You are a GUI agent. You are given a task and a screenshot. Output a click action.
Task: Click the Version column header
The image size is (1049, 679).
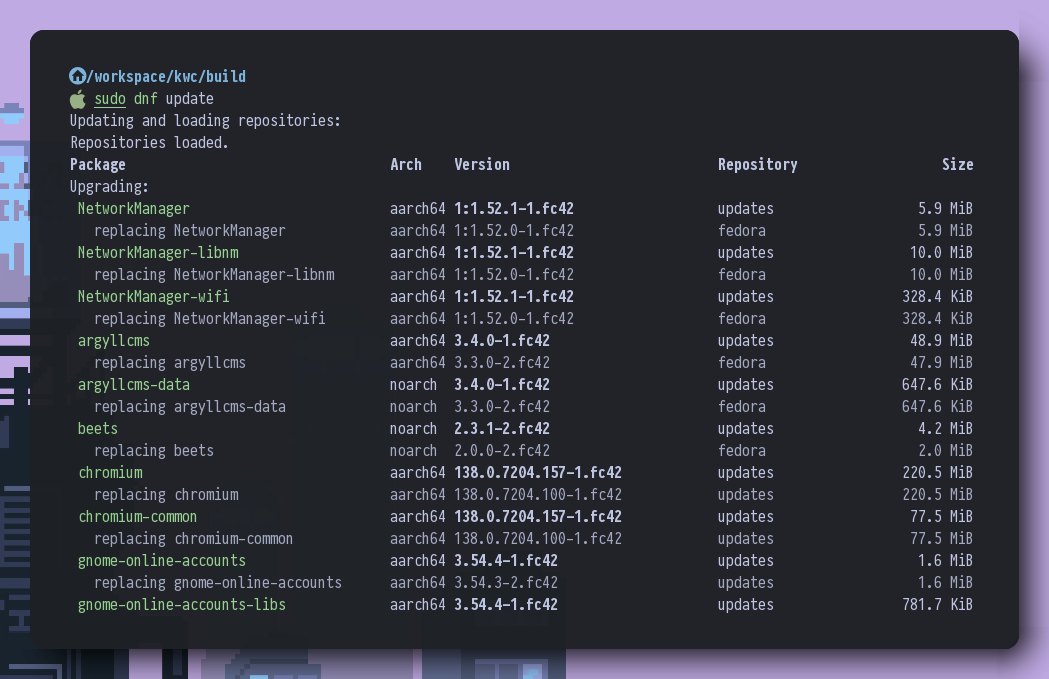(482, 165)
